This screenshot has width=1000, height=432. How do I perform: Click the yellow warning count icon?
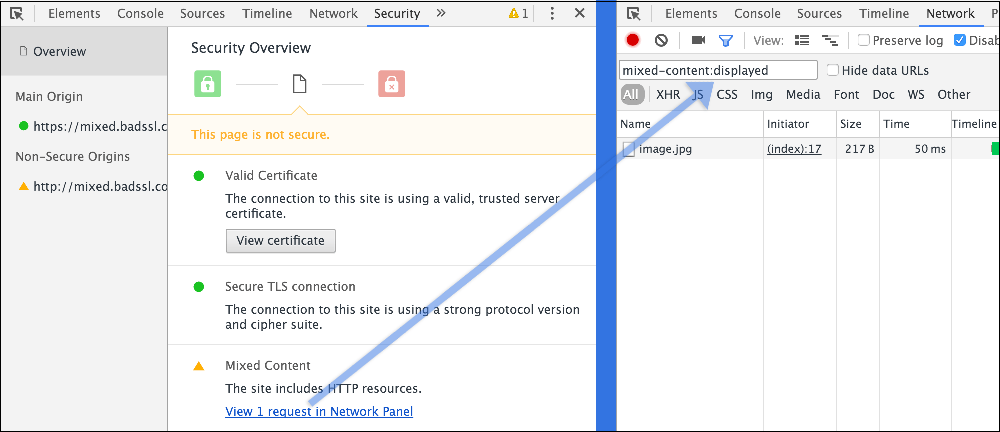[518, 13]
